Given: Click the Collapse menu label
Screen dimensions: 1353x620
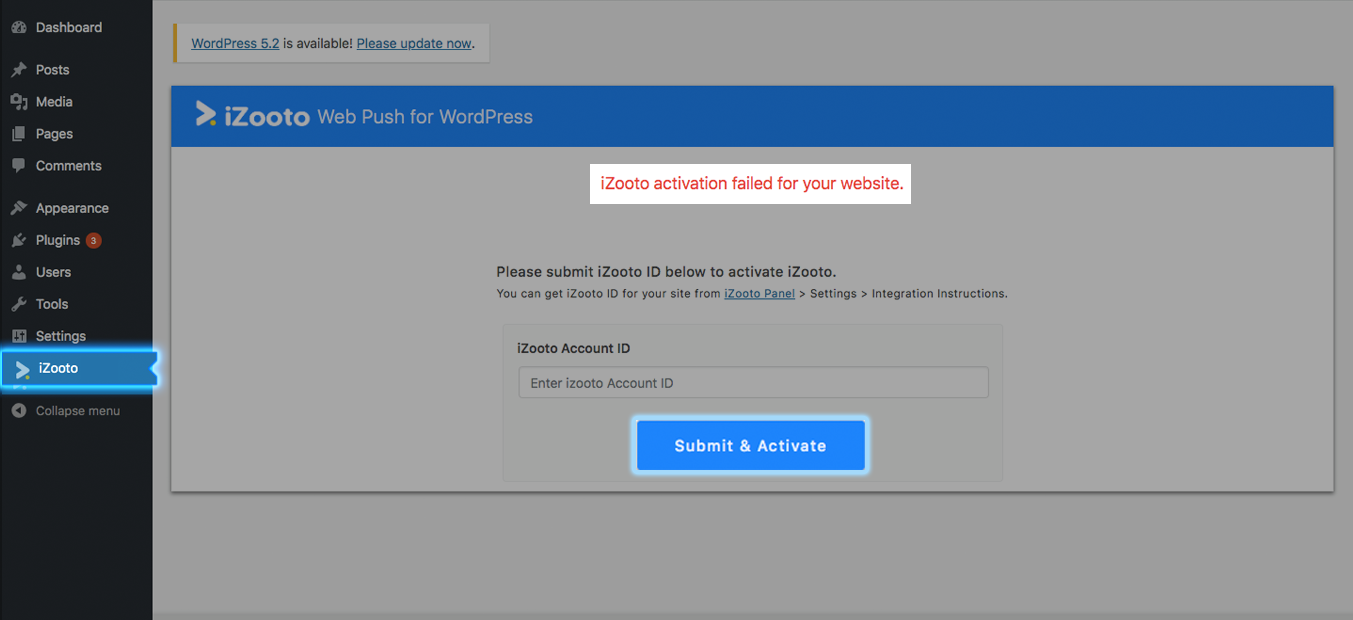Looking at the screenshot, I should click(78, 411).
